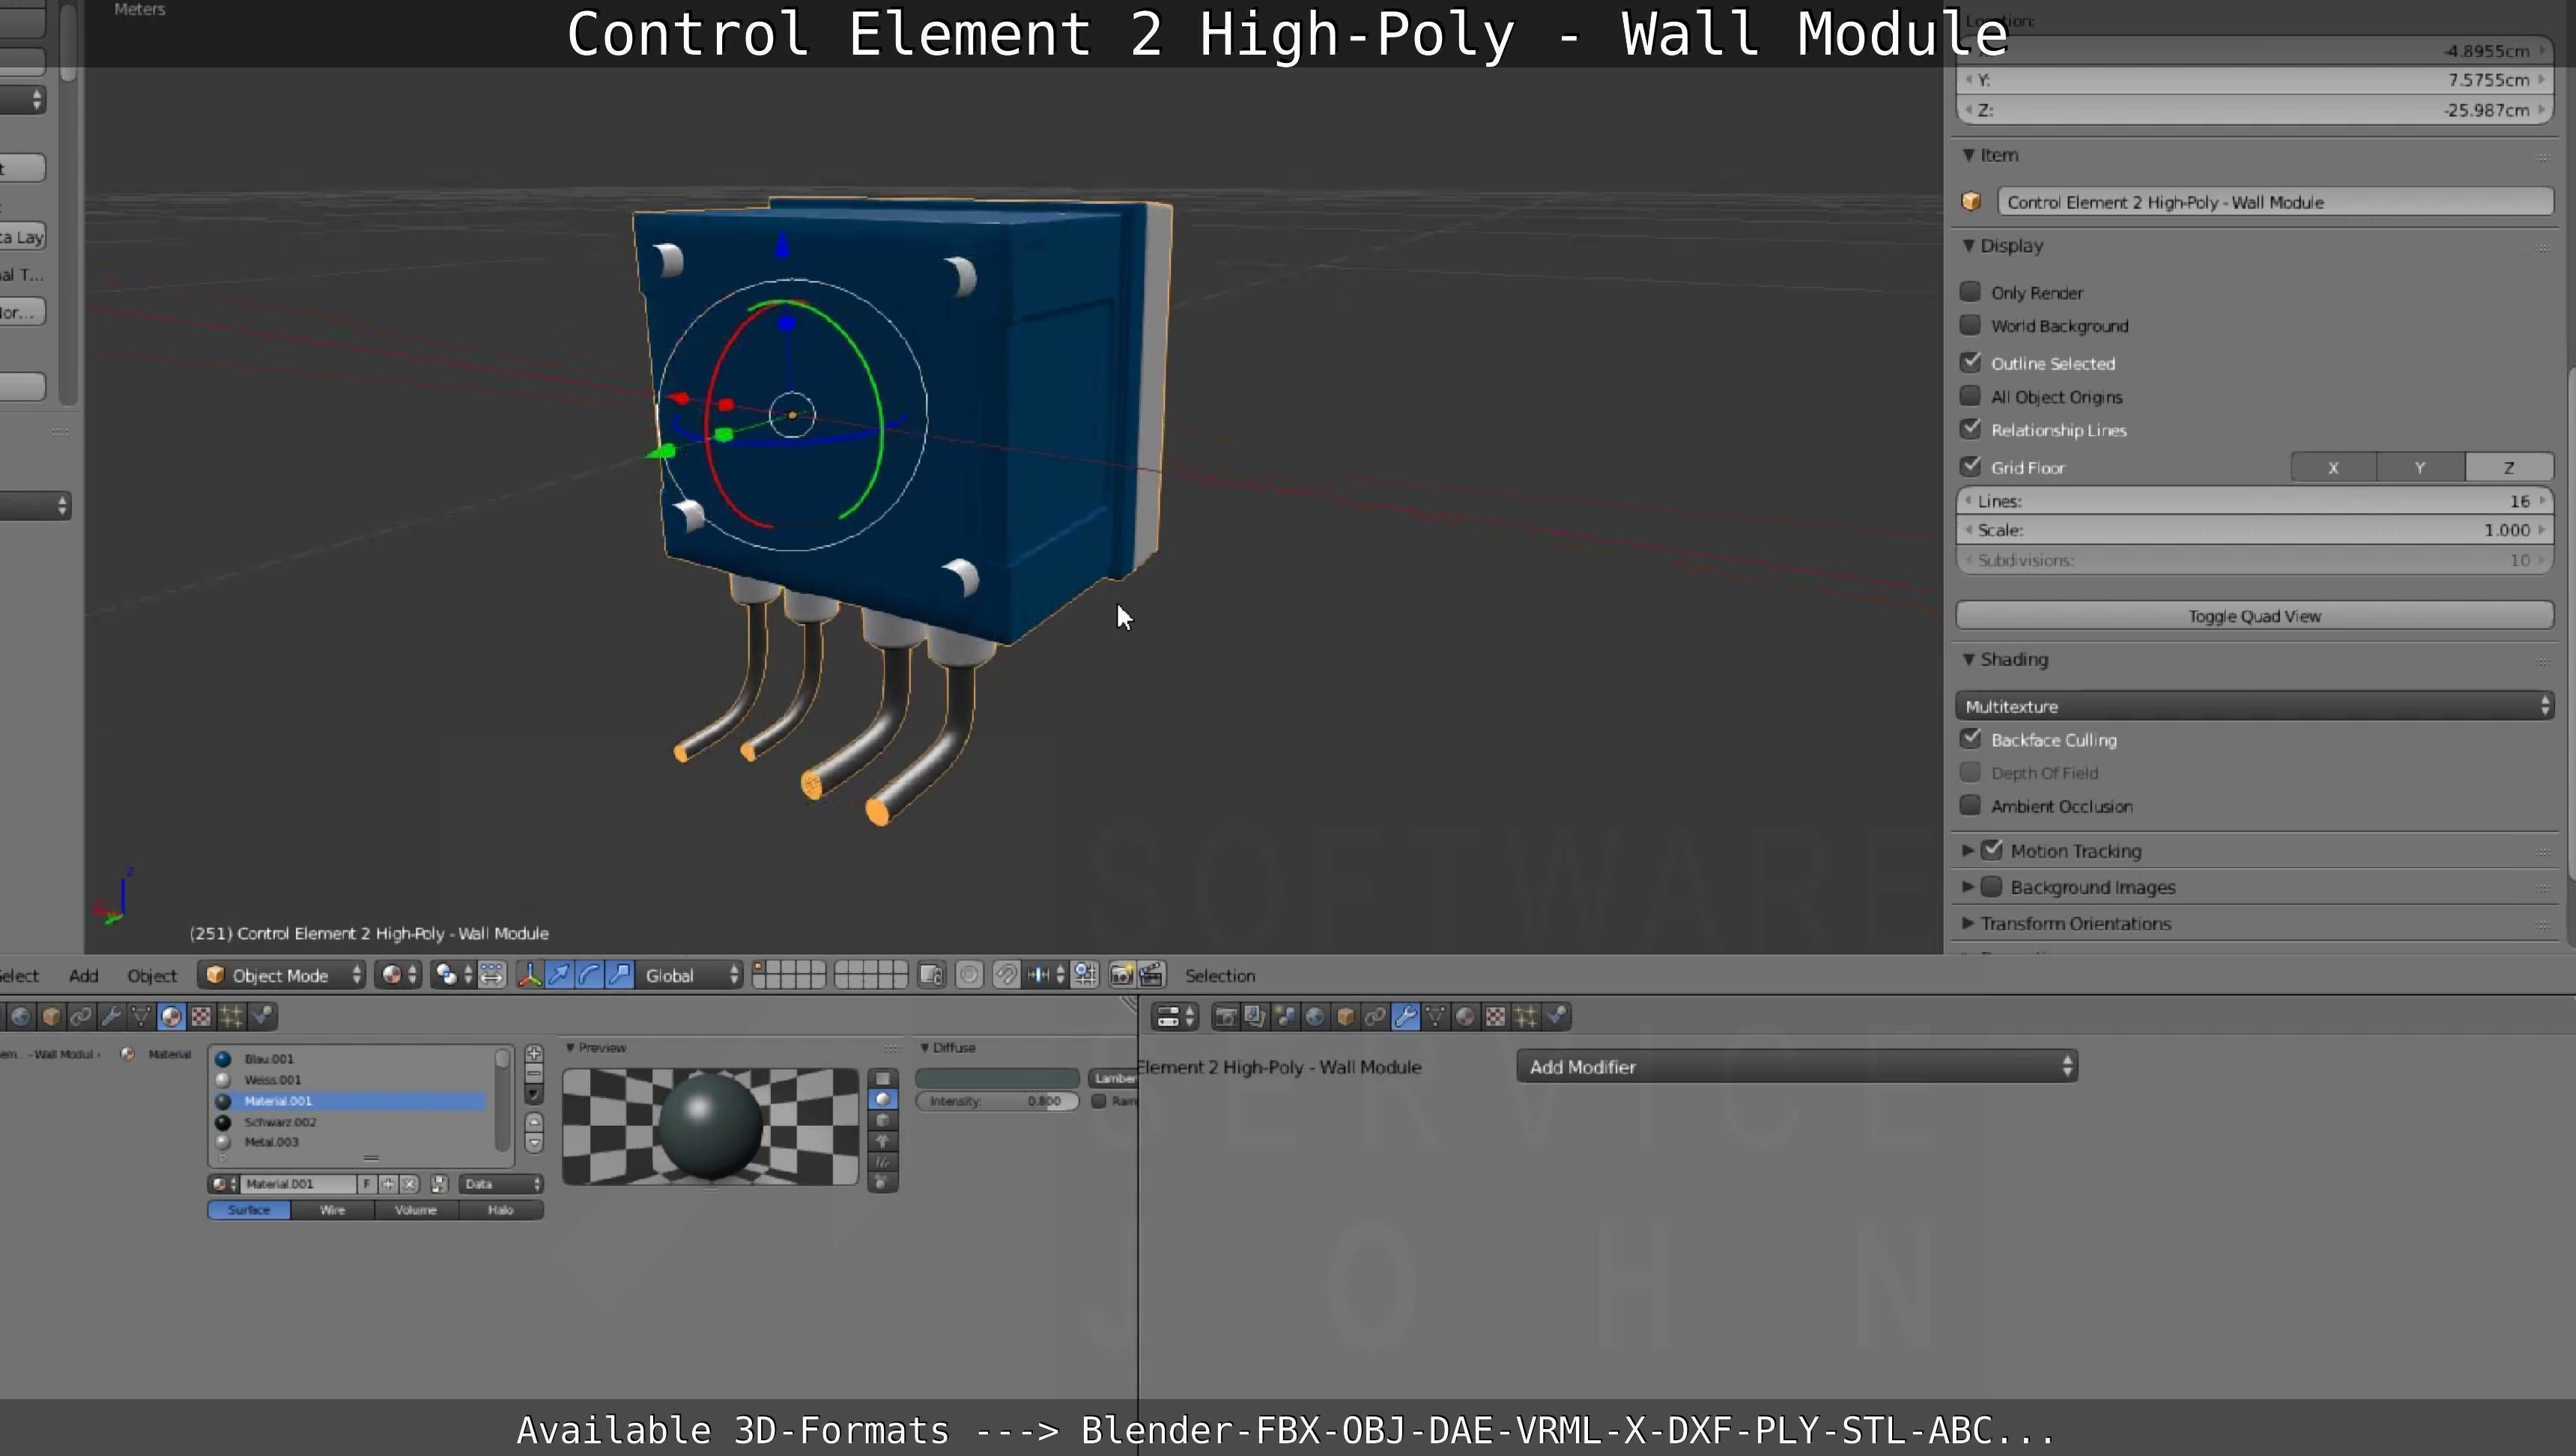Open the Global orientation dropdown
This screenshot has height=1456, width=2576.
tap(690, 975)
